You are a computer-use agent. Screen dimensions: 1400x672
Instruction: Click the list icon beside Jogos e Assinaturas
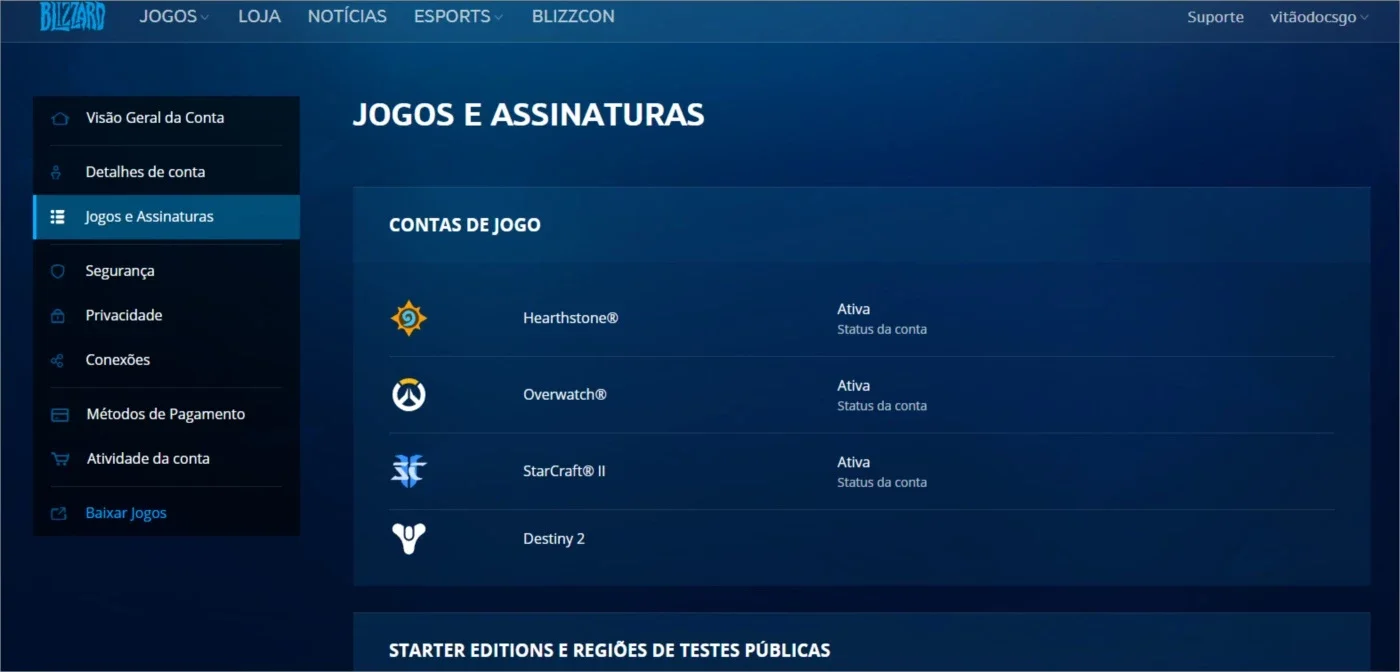[57, 217]
